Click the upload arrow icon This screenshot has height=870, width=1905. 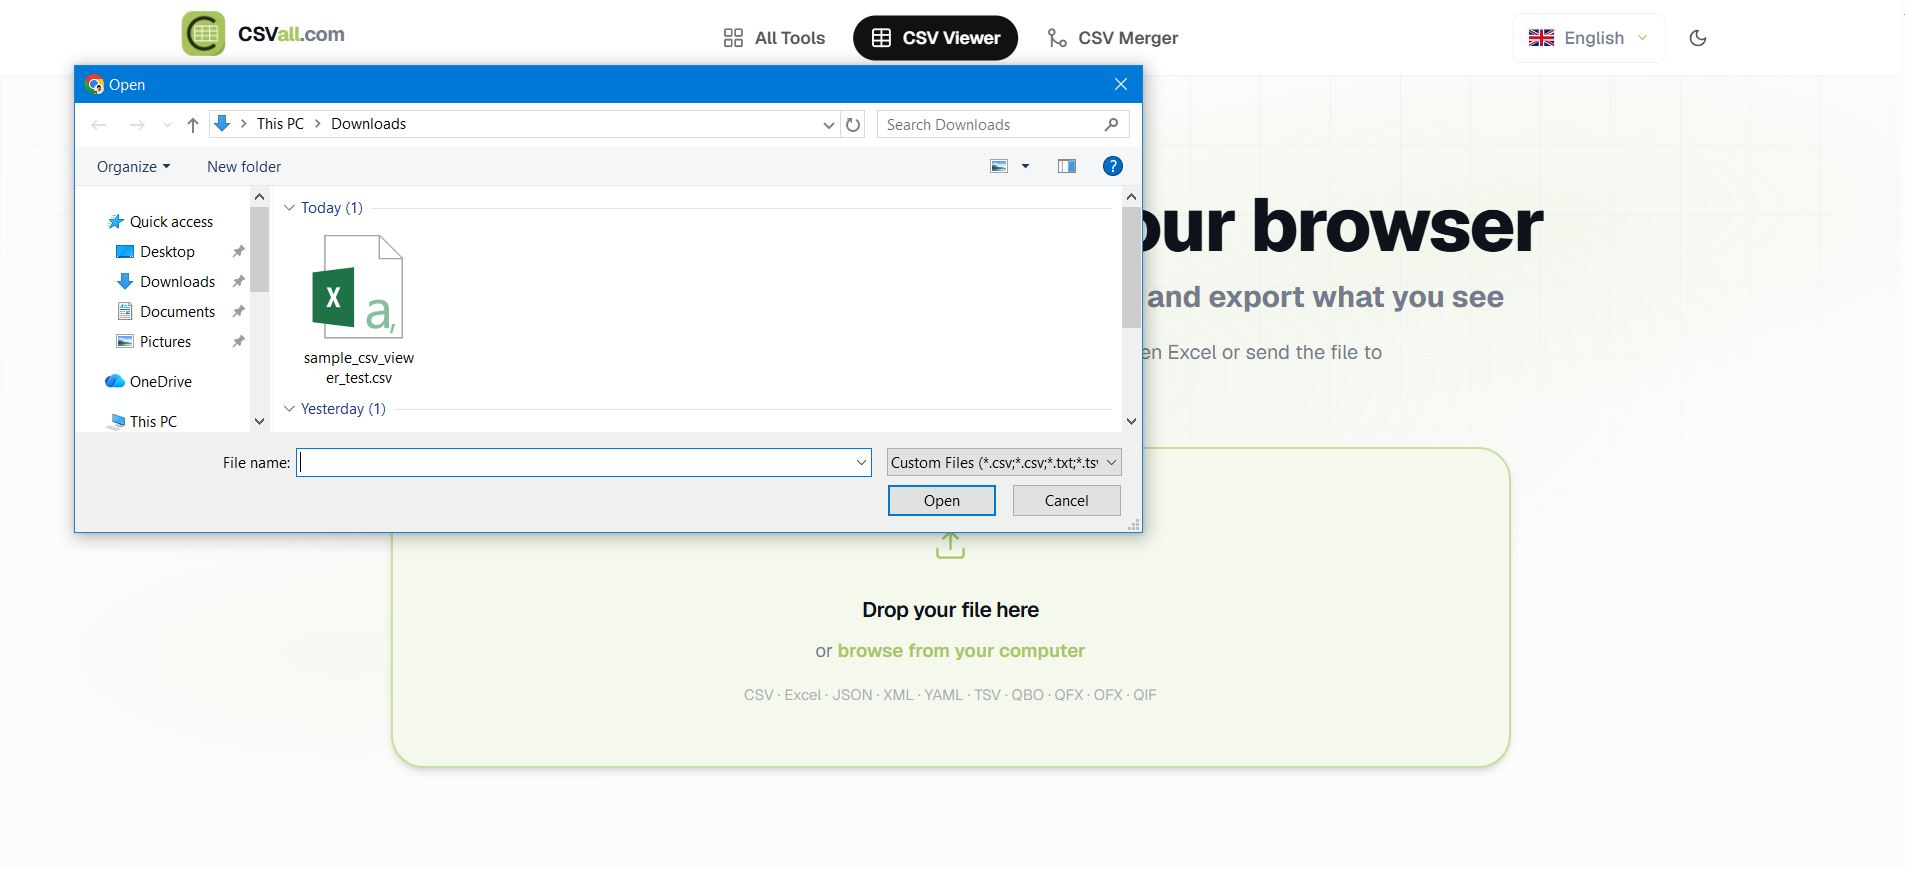(x=950, y=545)
